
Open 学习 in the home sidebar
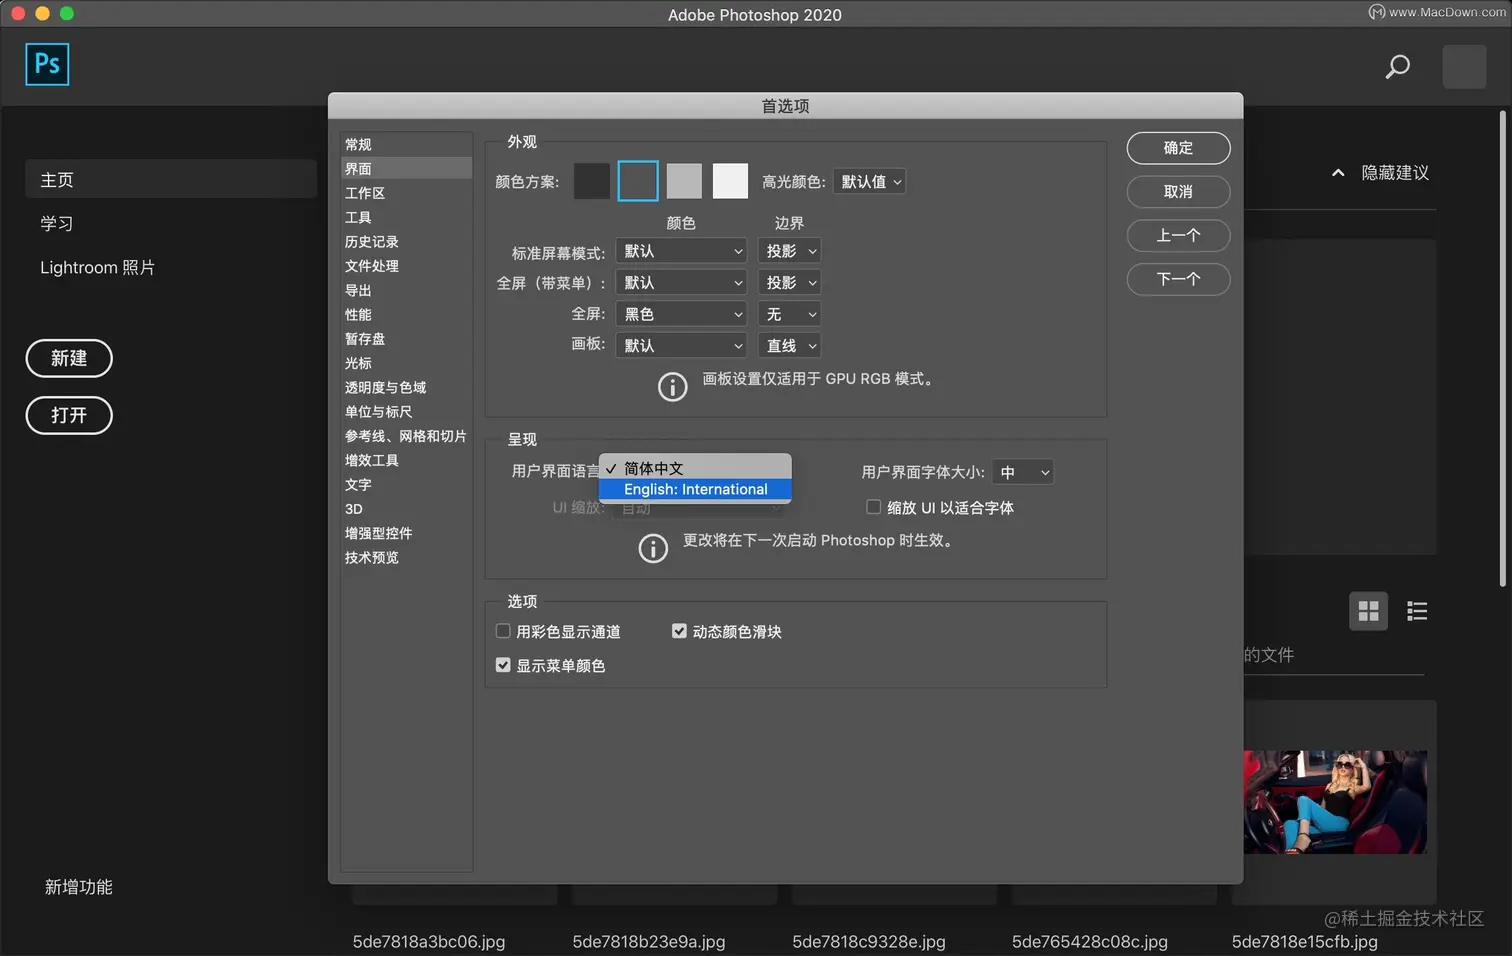[x=57, y=224]
